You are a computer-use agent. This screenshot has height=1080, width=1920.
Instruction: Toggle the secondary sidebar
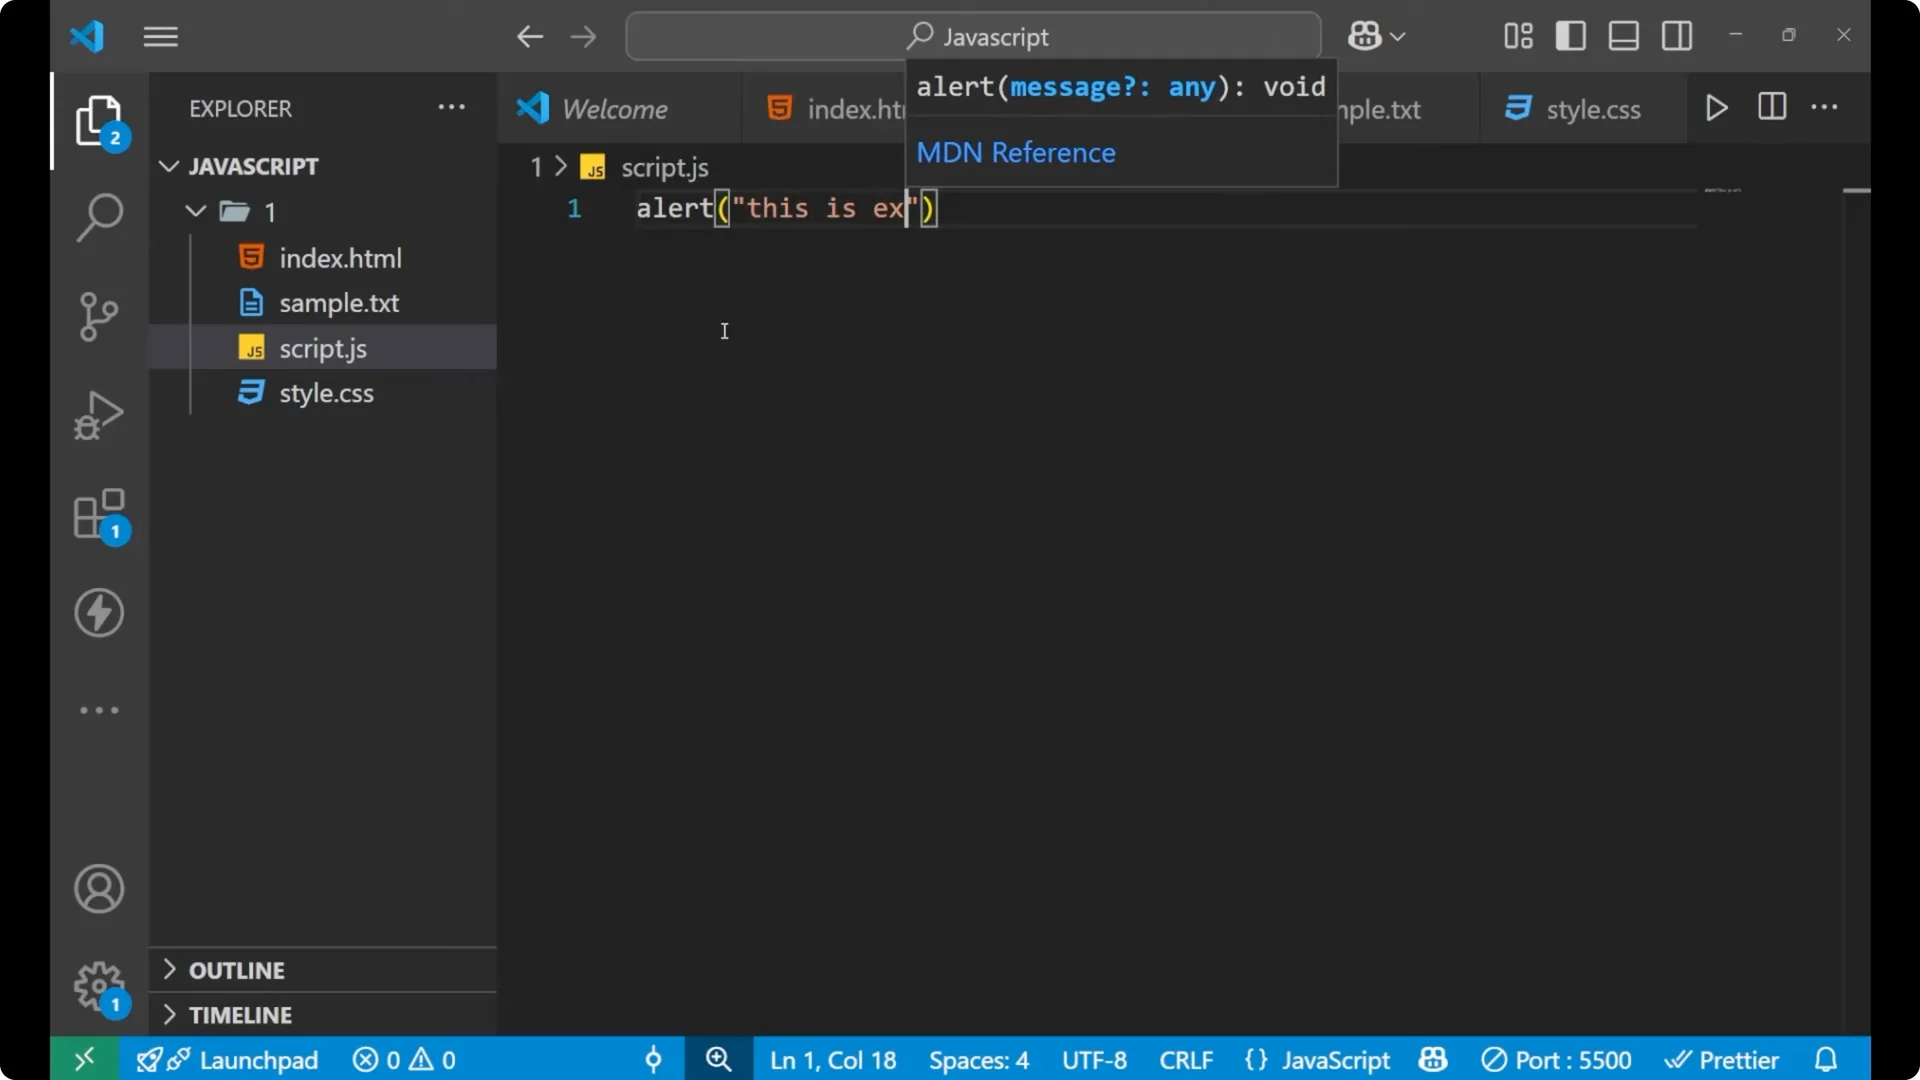1676,36
